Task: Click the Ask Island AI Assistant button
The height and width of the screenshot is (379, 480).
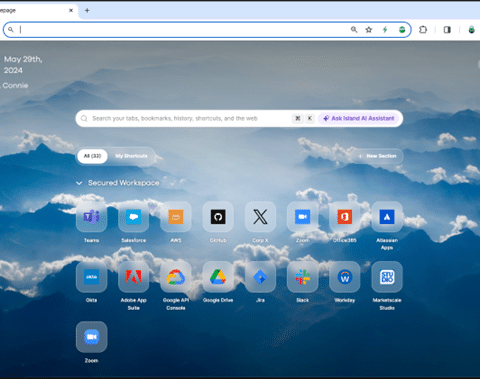Action: 359,118
